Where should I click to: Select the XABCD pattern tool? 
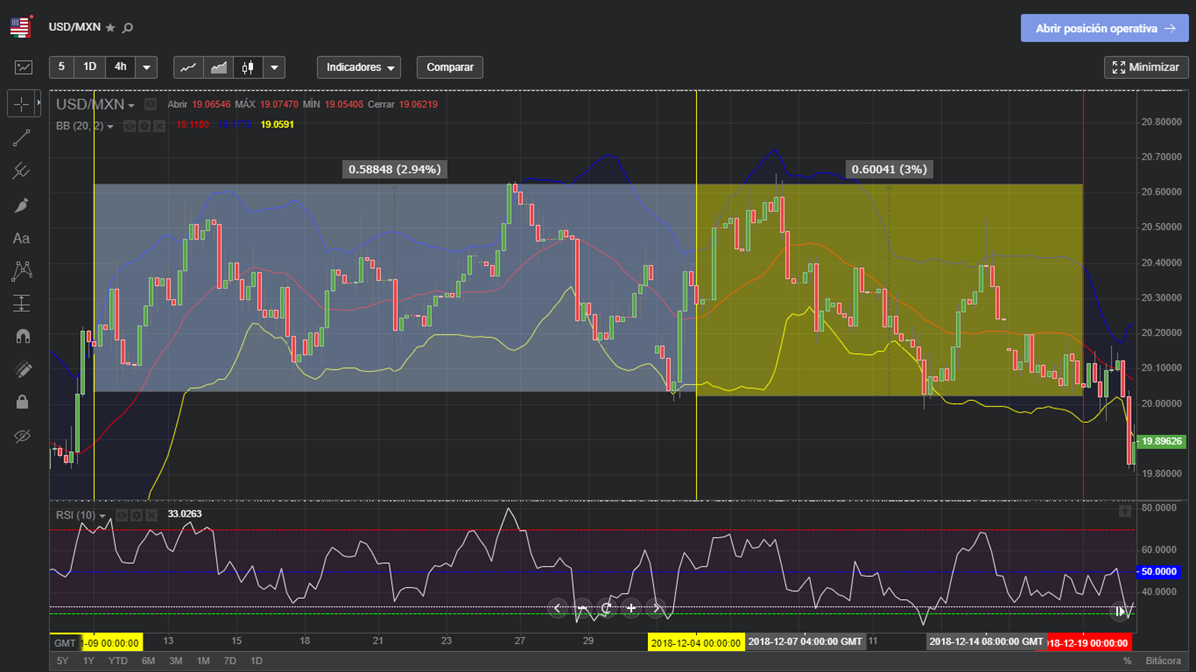tap(23, 271)
